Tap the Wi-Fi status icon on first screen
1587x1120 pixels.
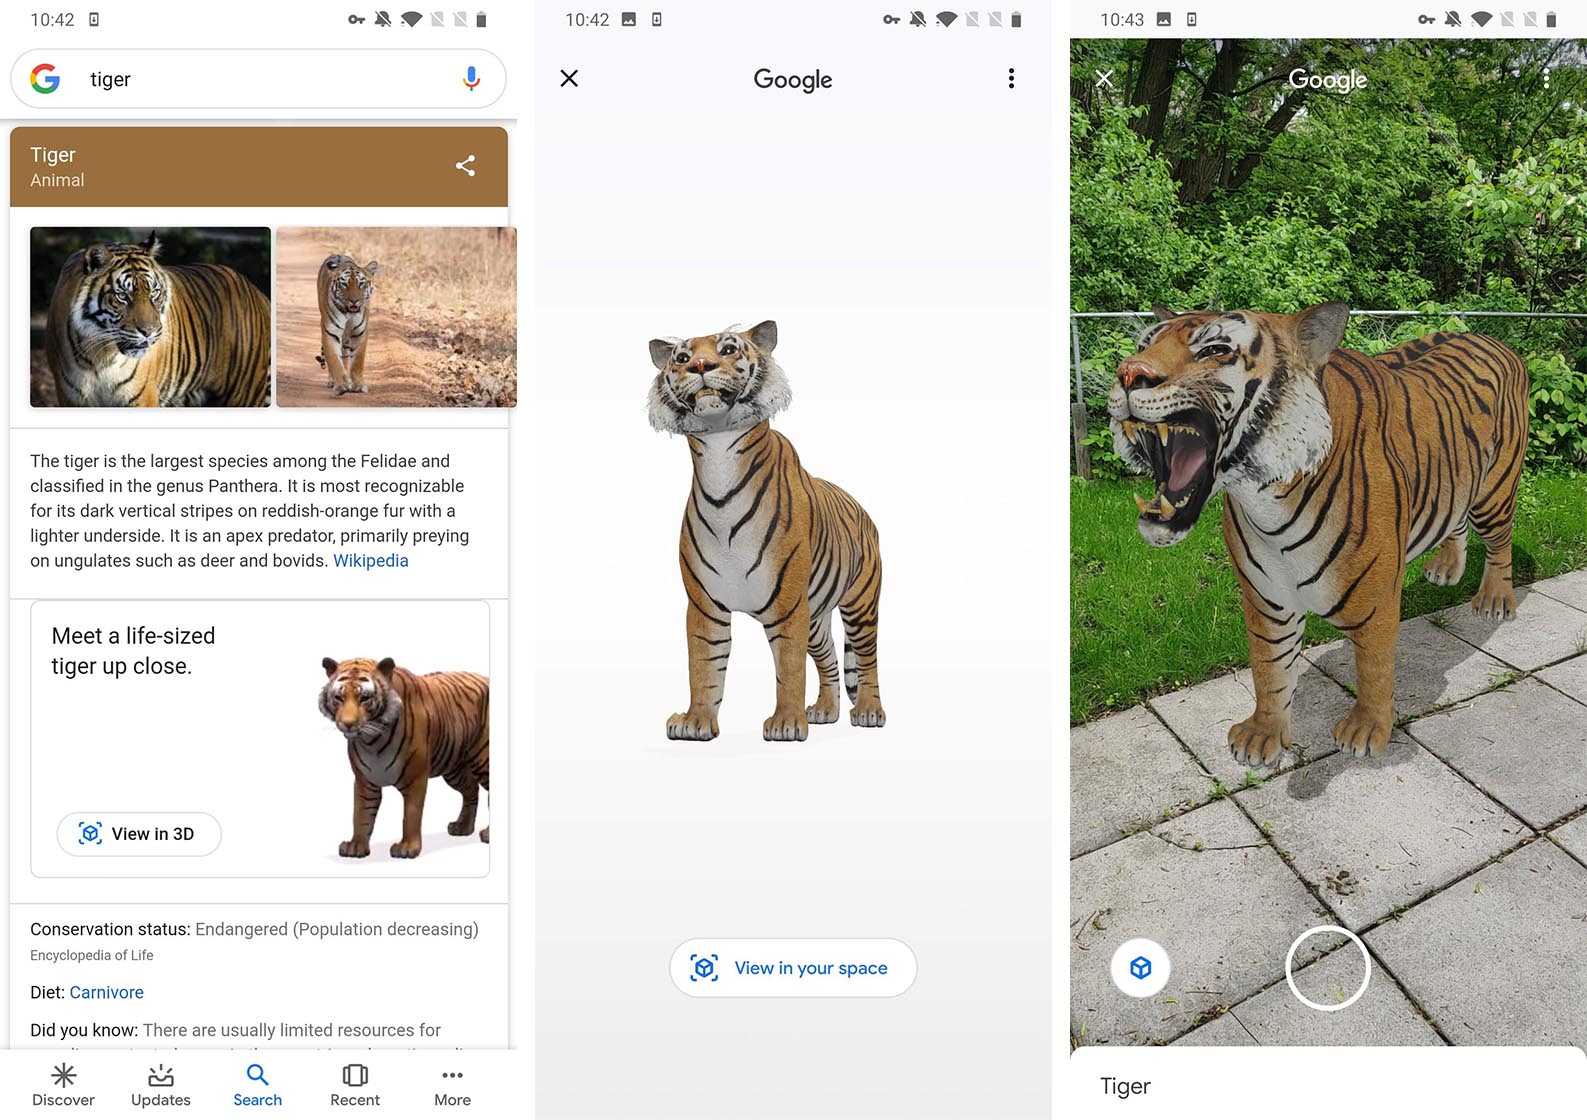pos(411,19)
